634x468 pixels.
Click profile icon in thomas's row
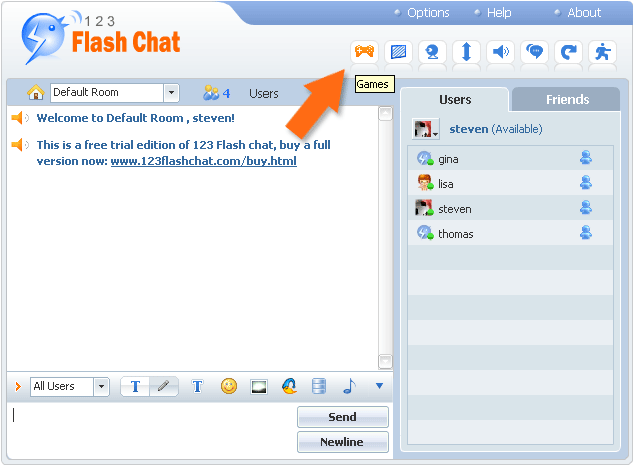tap(585, 233)
